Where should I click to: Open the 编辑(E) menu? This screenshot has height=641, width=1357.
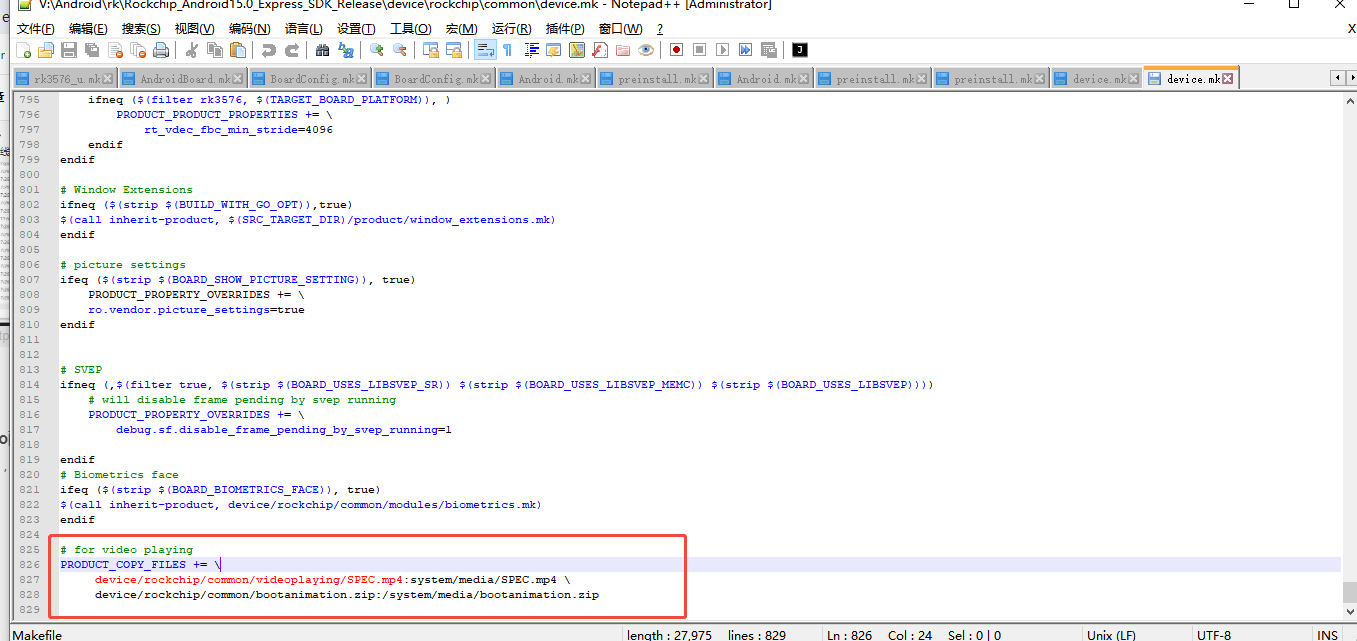coord(88,29)
